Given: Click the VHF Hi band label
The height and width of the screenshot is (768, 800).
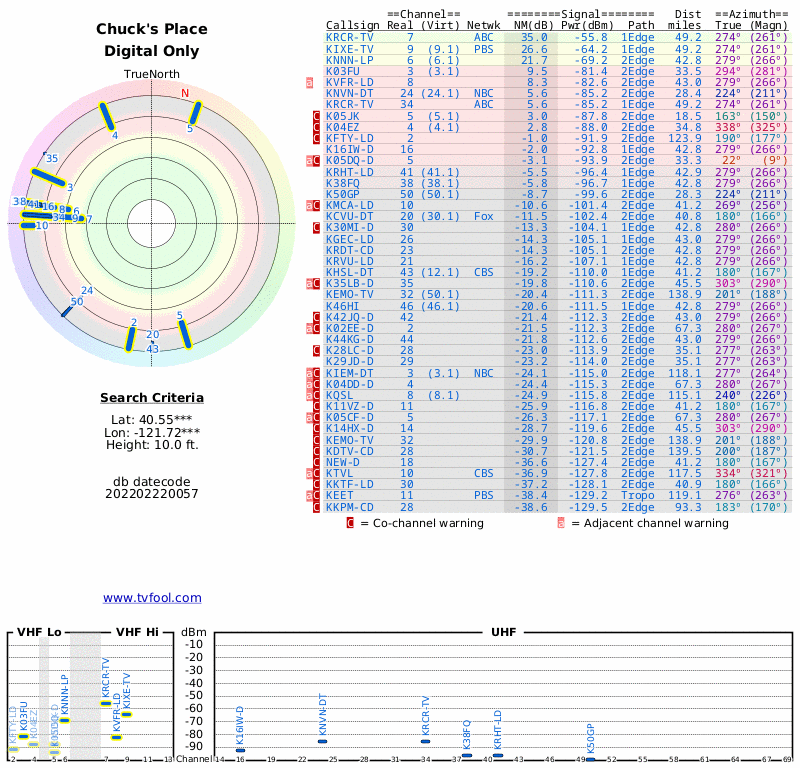Looking at the screenshot, I should pos(137,632).
